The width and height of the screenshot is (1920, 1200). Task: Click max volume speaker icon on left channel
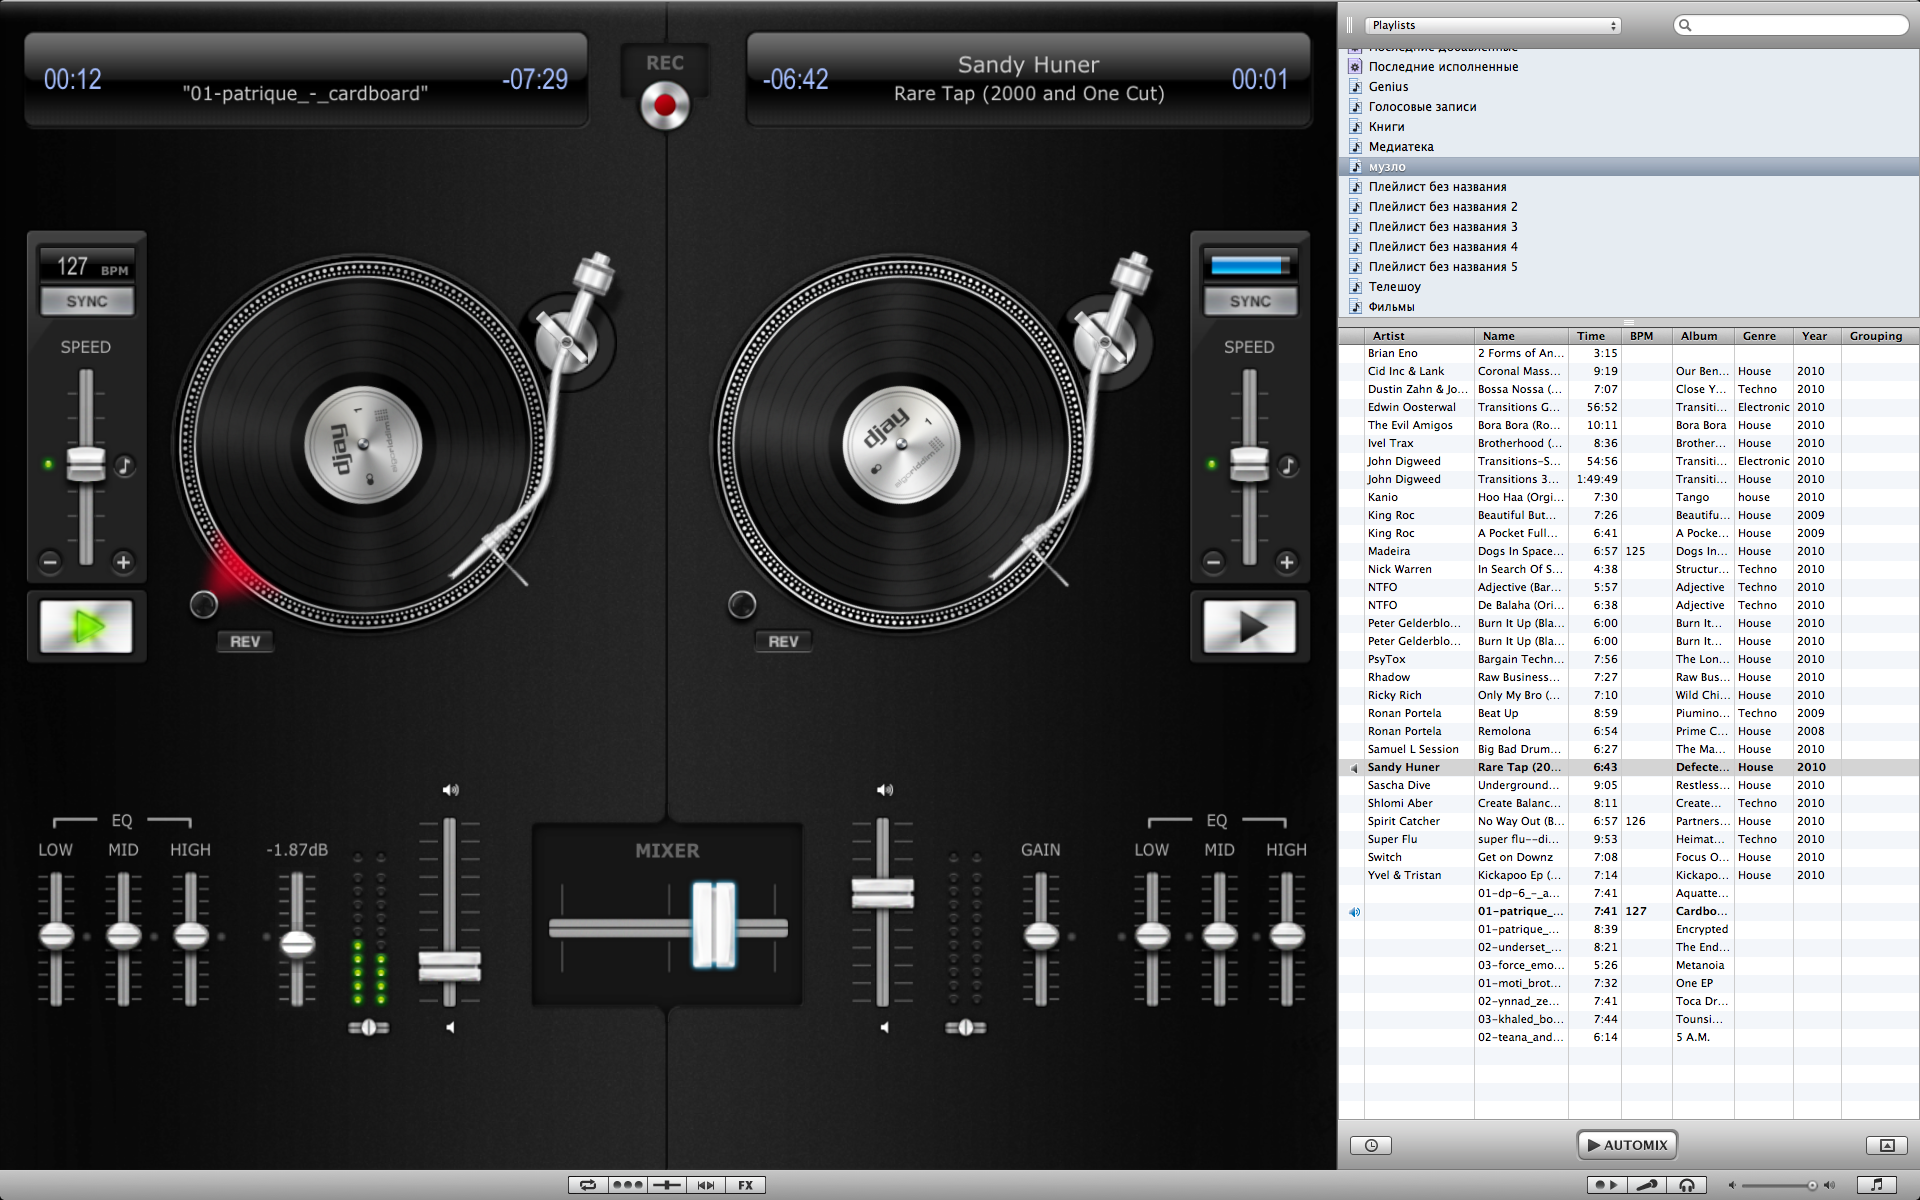(x=451, y=790)
